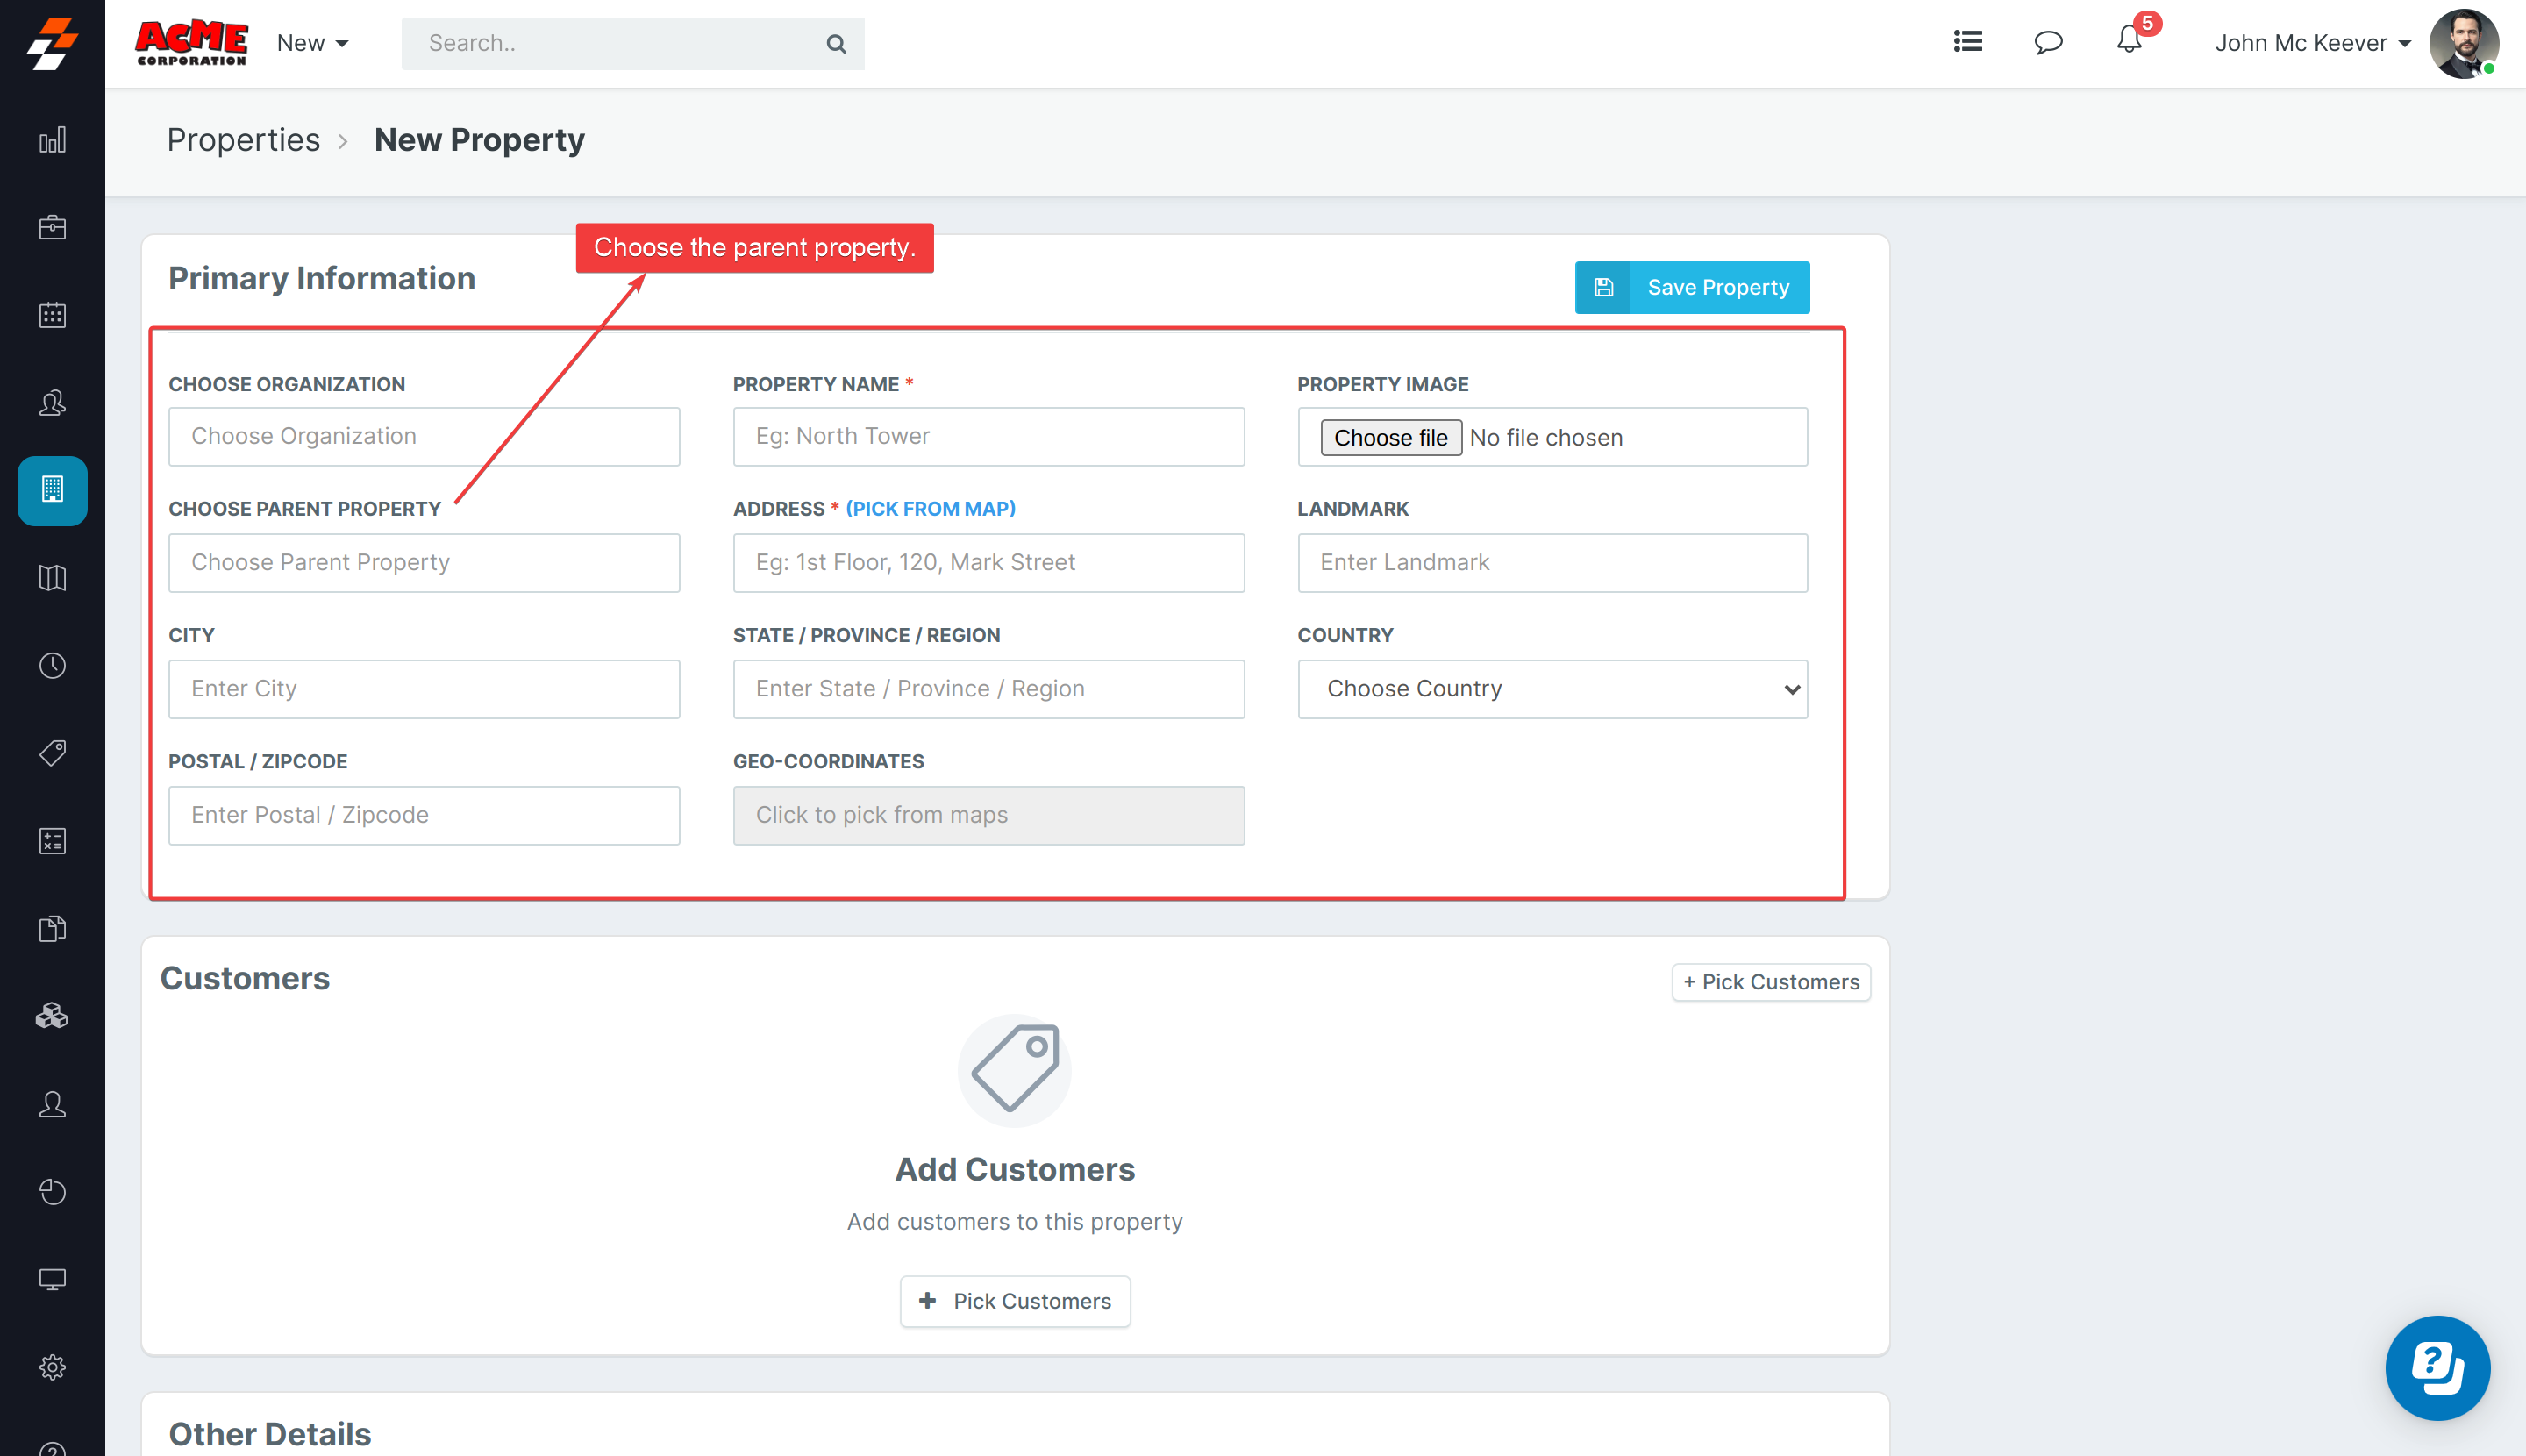Click Pick From Map link

click(930, 509)
